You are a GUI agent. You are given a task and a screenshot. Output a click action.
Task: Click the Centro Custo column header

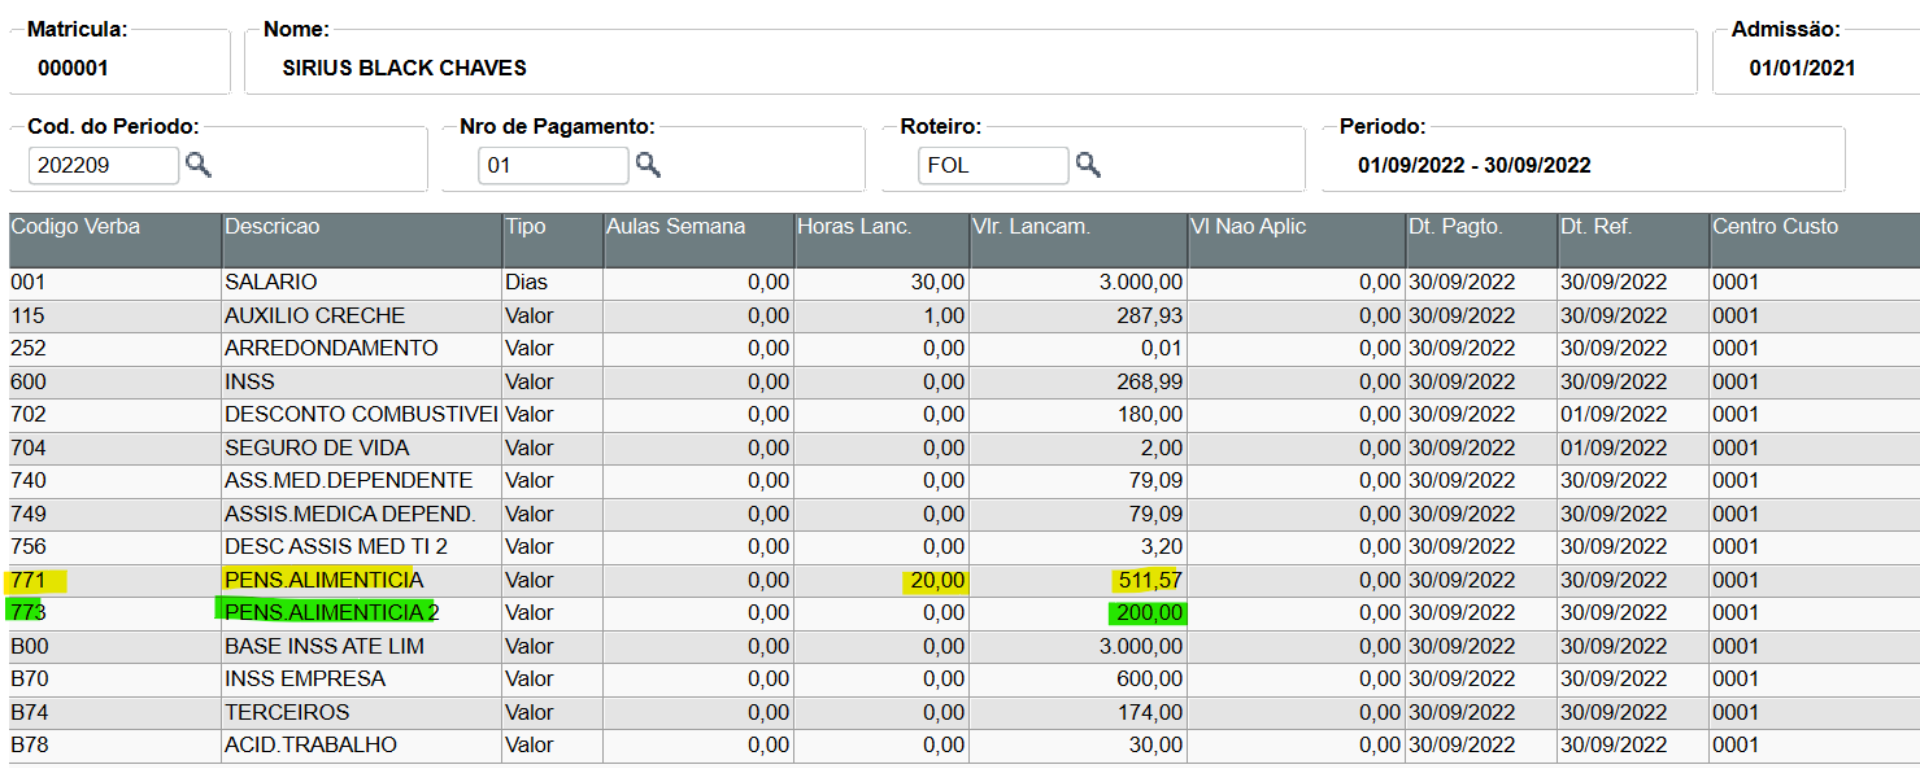pos(1814,239)
